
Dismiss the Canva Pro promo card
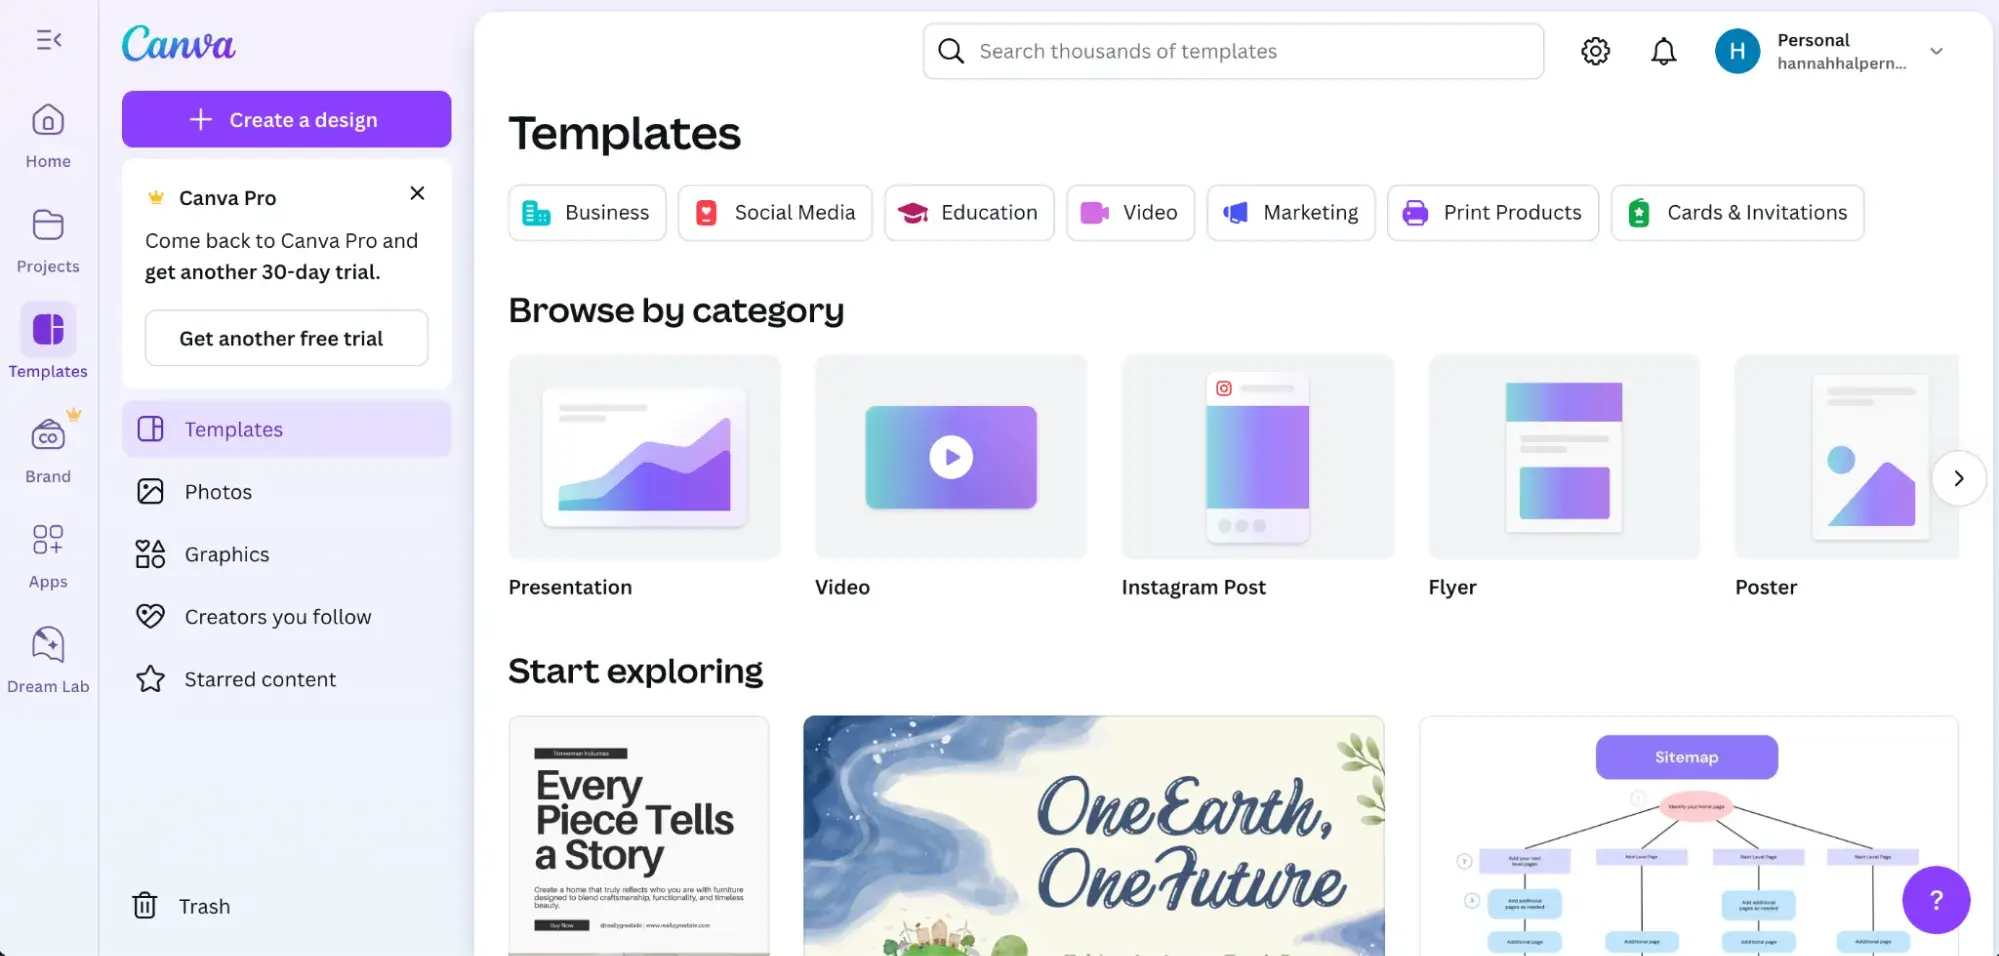tap(417, 193)
